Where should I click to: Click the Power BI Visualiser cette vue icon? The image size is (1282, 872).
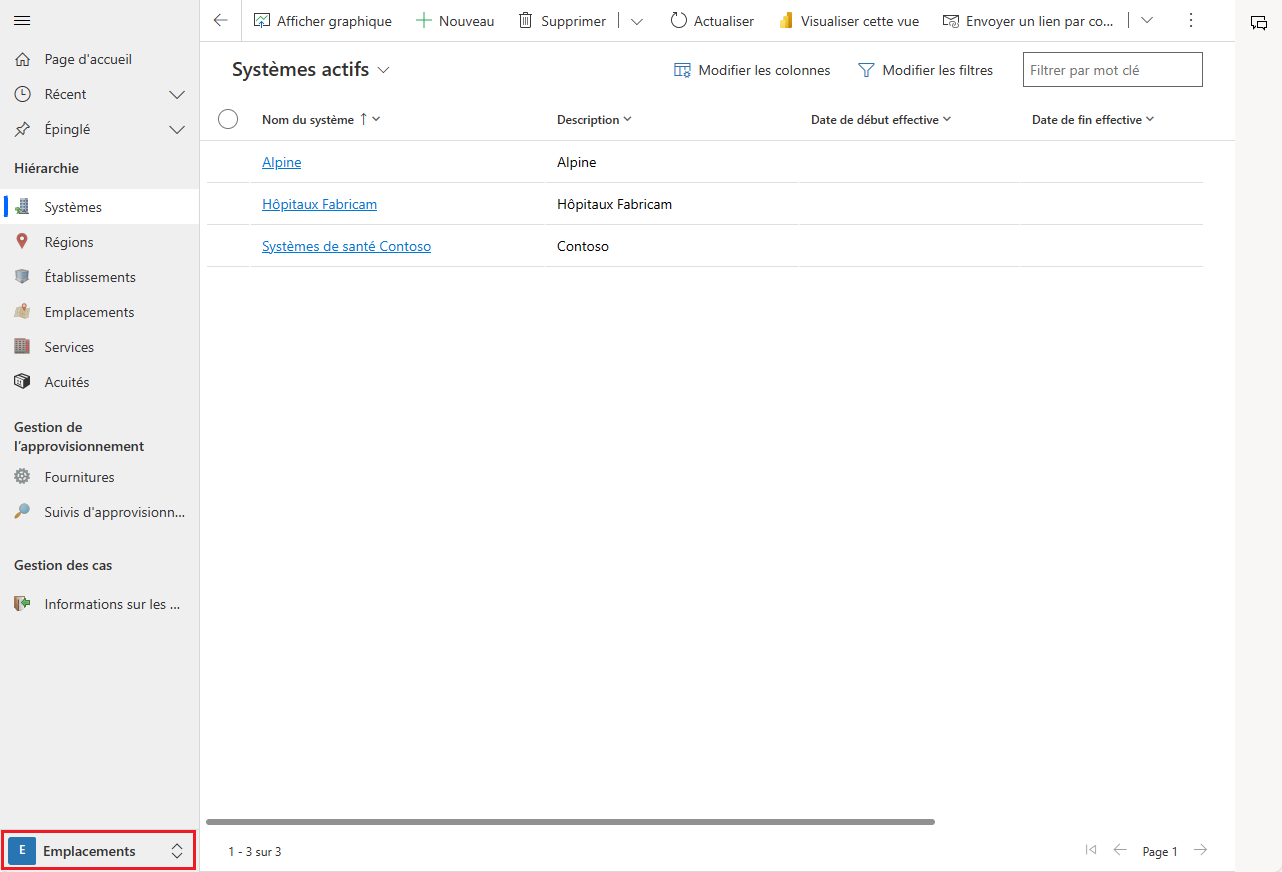click(x=786, y=20)
